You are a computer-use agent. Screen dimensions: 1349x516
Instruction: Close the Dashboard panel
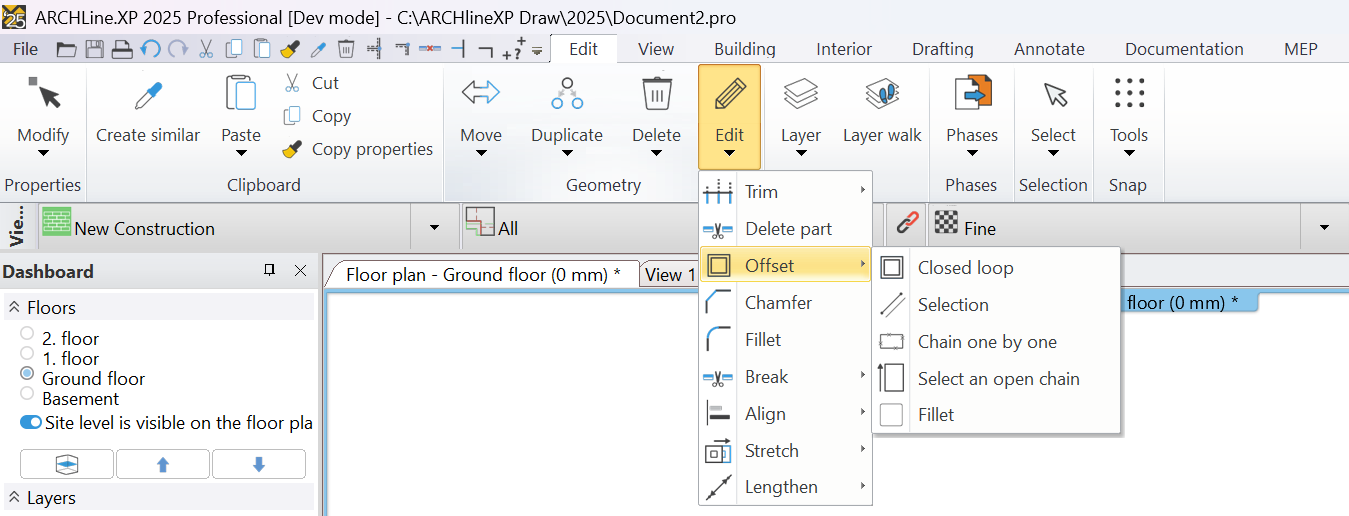coord(300,271)
